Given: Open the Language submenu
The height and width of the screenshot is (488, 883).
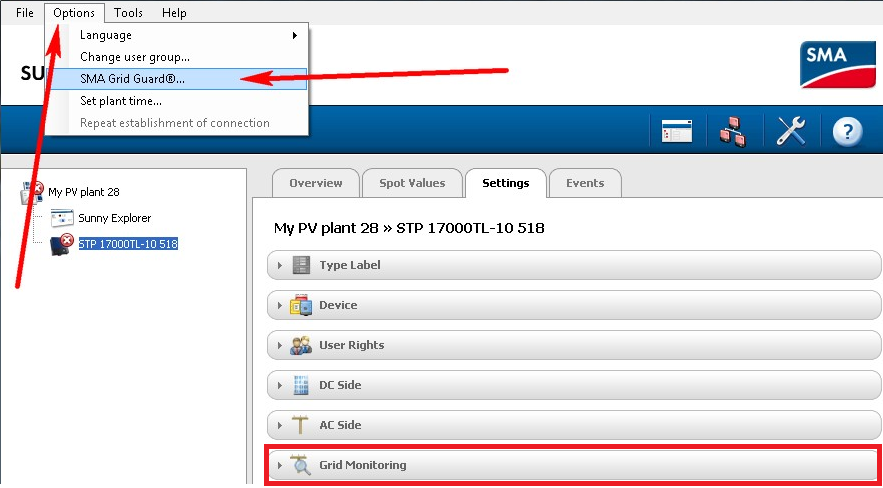Looking at the screenshot, I should [x=176, y=35].
